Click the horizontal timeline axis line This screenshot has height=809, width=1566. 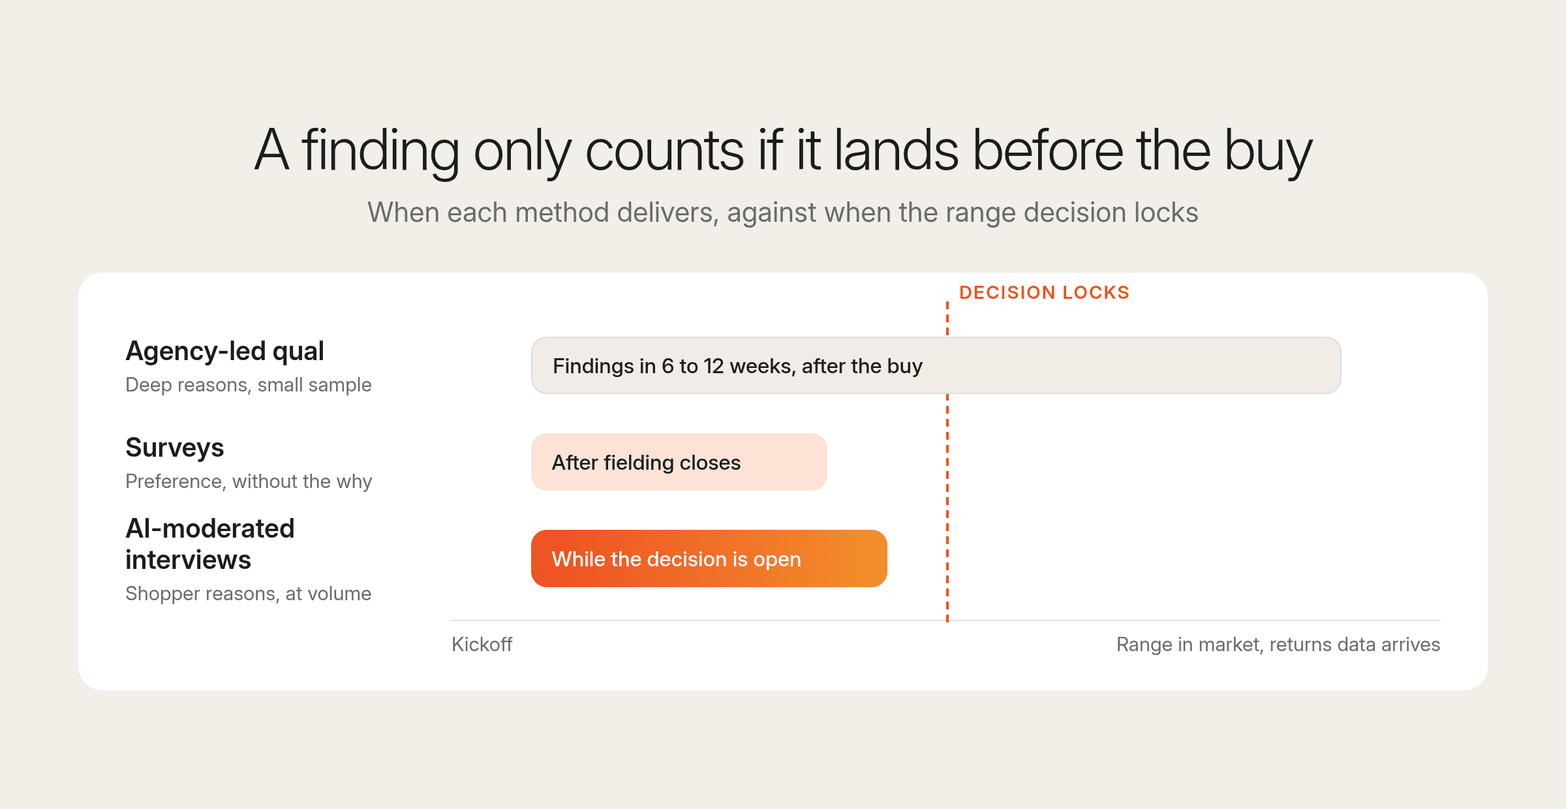click(946, 621)
